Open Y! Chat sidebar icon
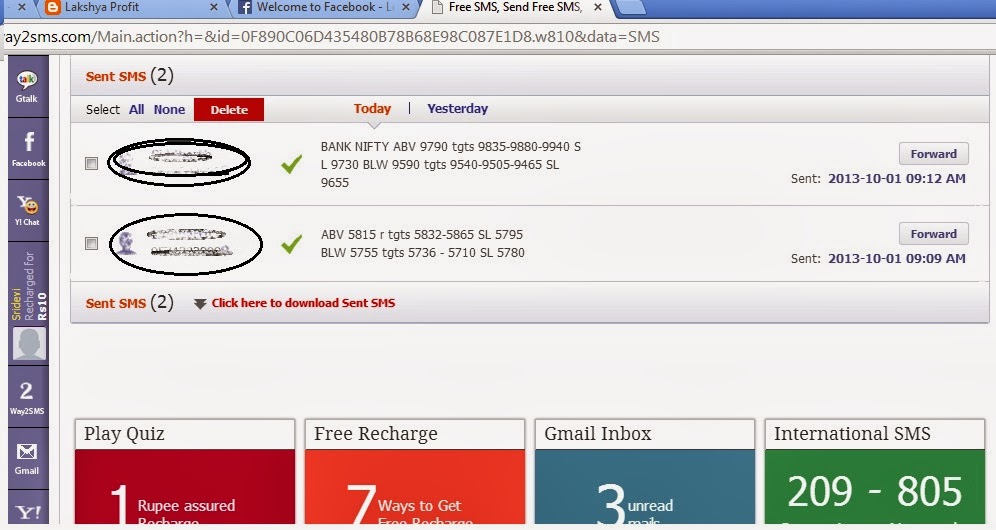The width and height of the screenshot is (996, 530). 27,210
